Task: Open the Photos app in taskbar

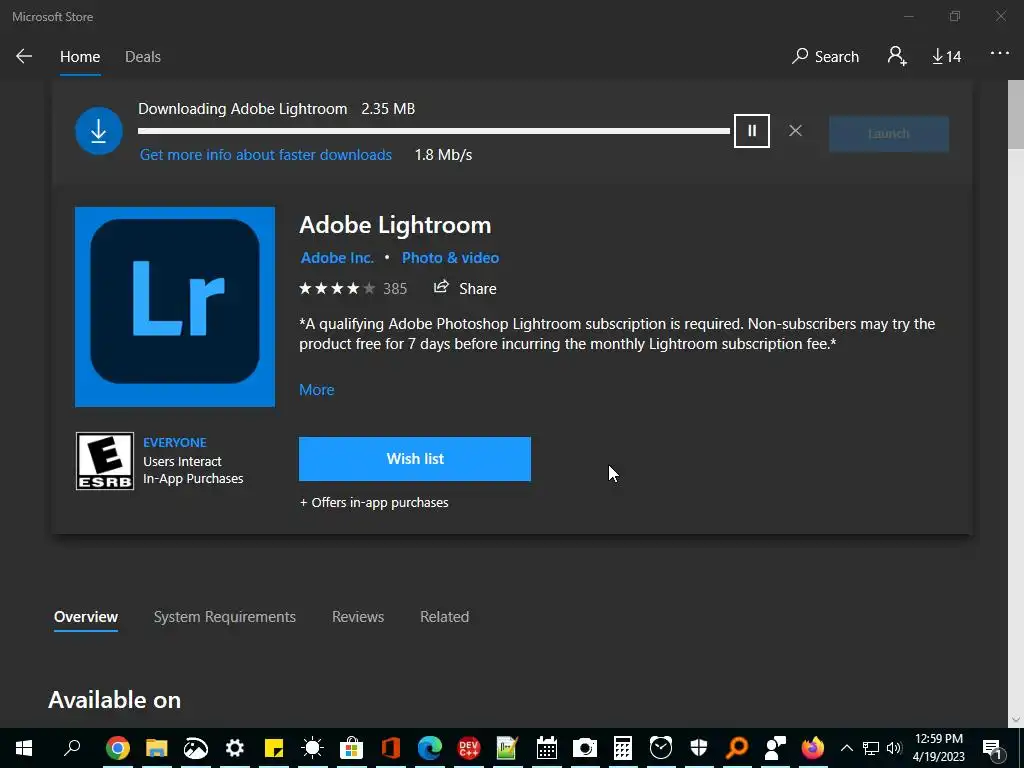Action: (196, 748)
